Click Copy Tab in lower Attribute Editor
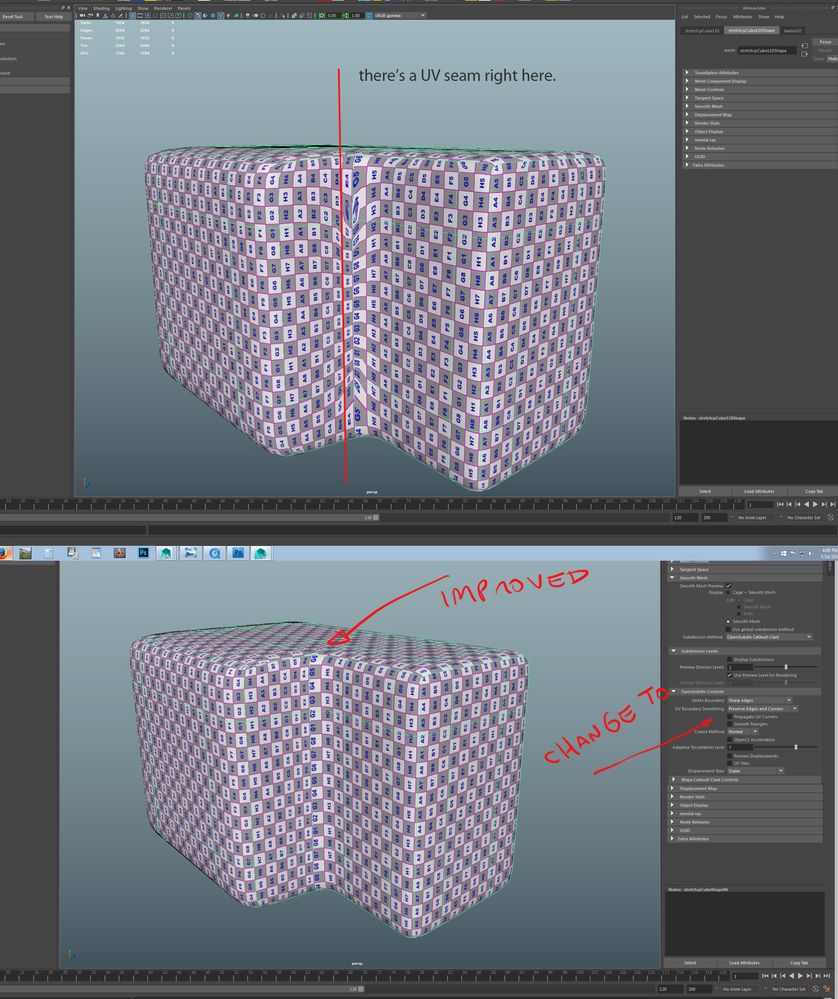Viewport: 838px width, 999px height. (x=799, y=963)
